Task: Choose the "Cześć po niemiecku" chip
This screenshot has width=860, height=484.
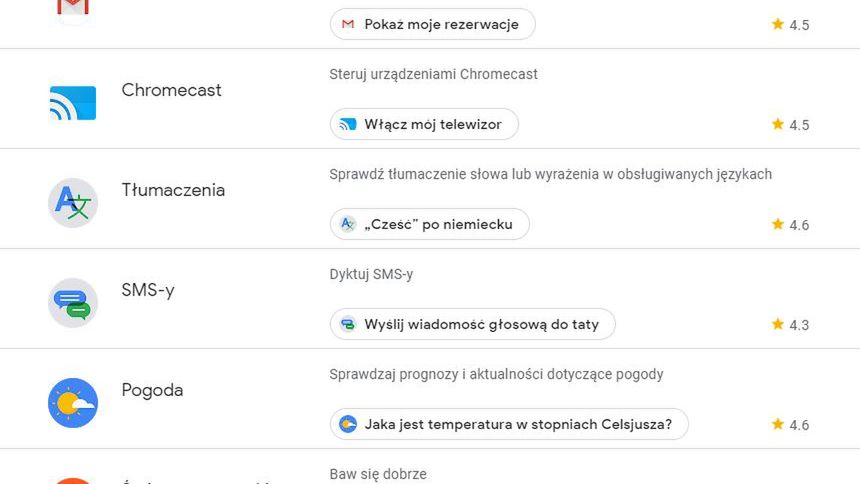Action: (429, 224)
